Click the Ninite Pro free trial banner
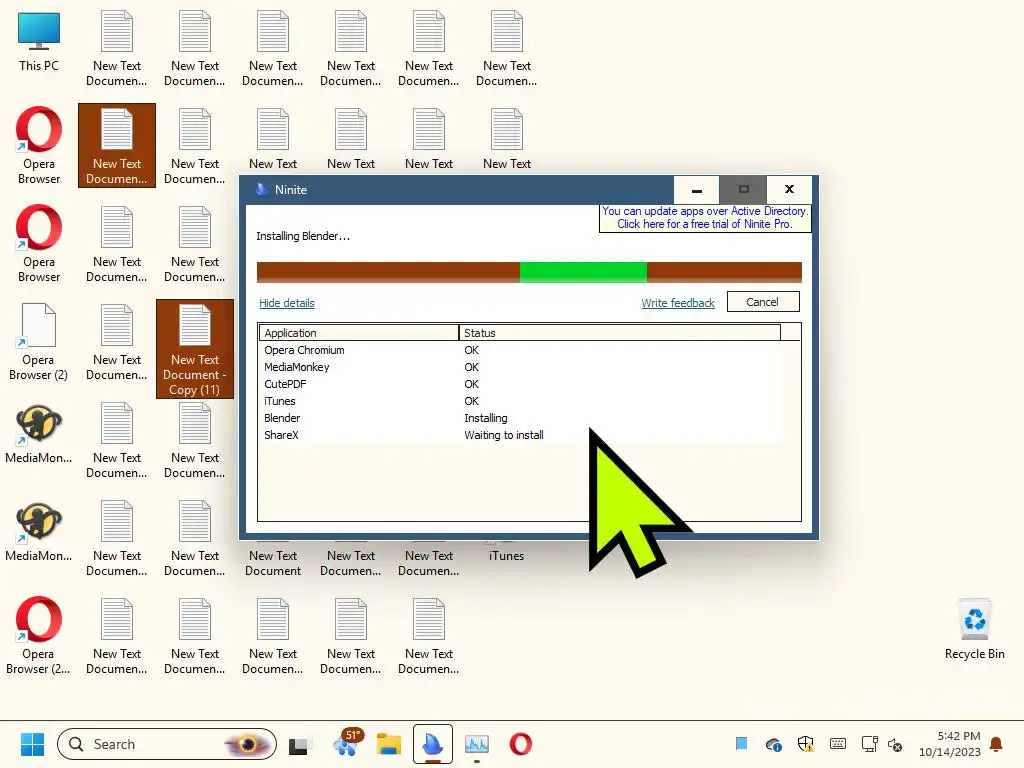This screenshot has height=768, width=1024. pos(705,217)
